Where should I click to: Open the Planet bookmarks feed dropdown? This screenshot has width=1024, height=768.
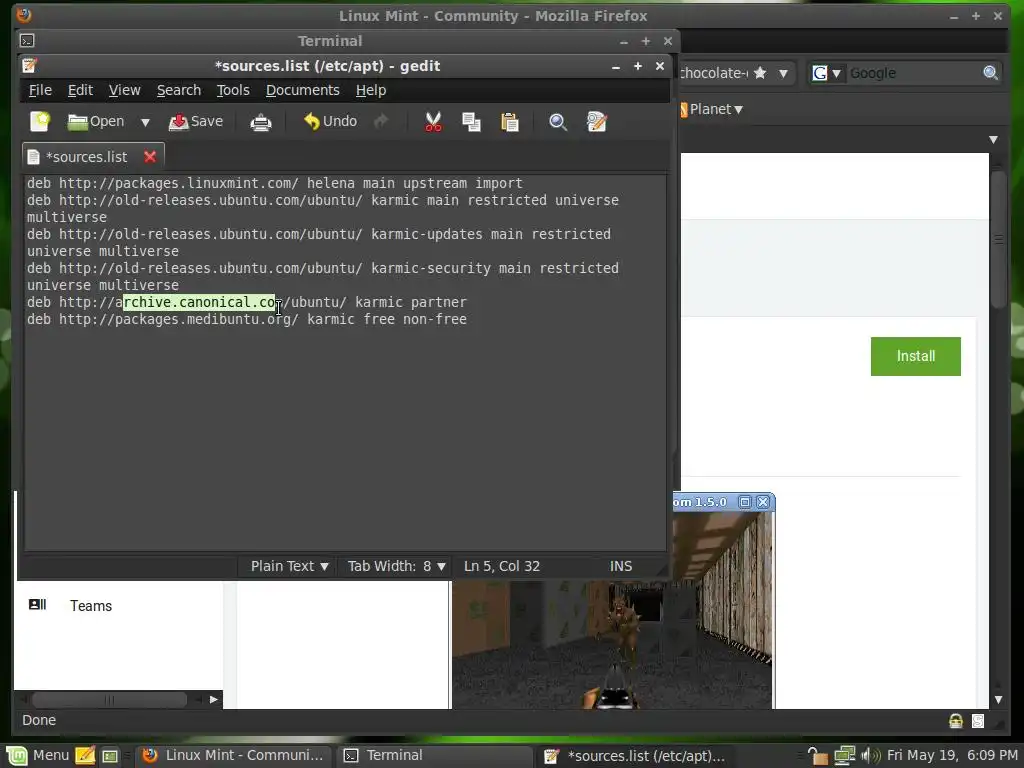pos(712,109)
